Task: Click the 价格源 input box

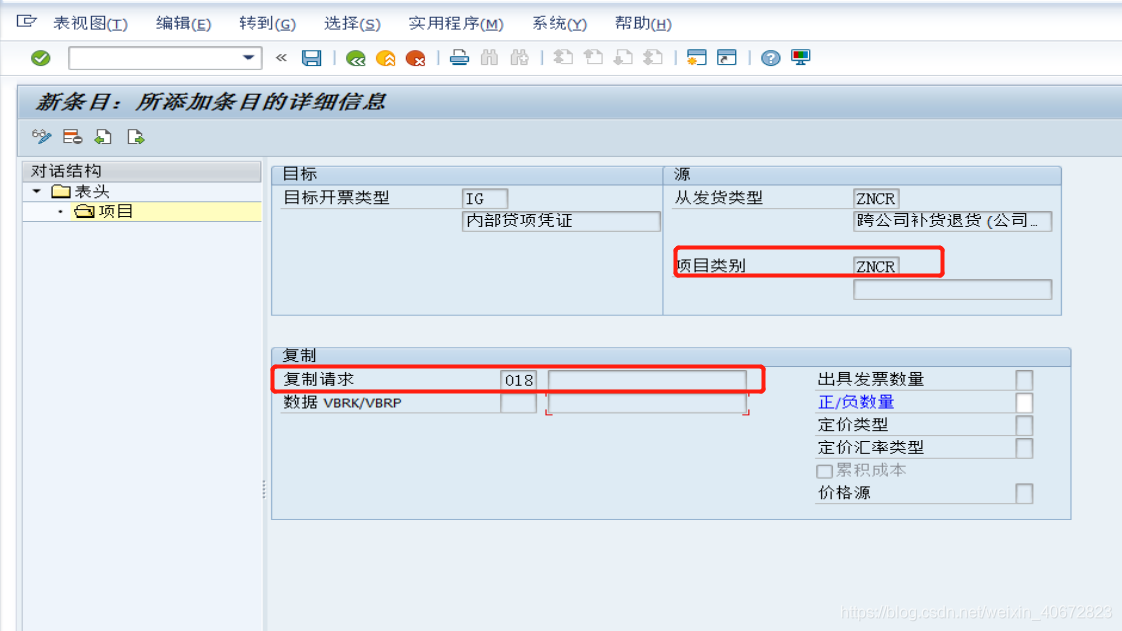Action: pyautogui.click(x=1024, y=494)
